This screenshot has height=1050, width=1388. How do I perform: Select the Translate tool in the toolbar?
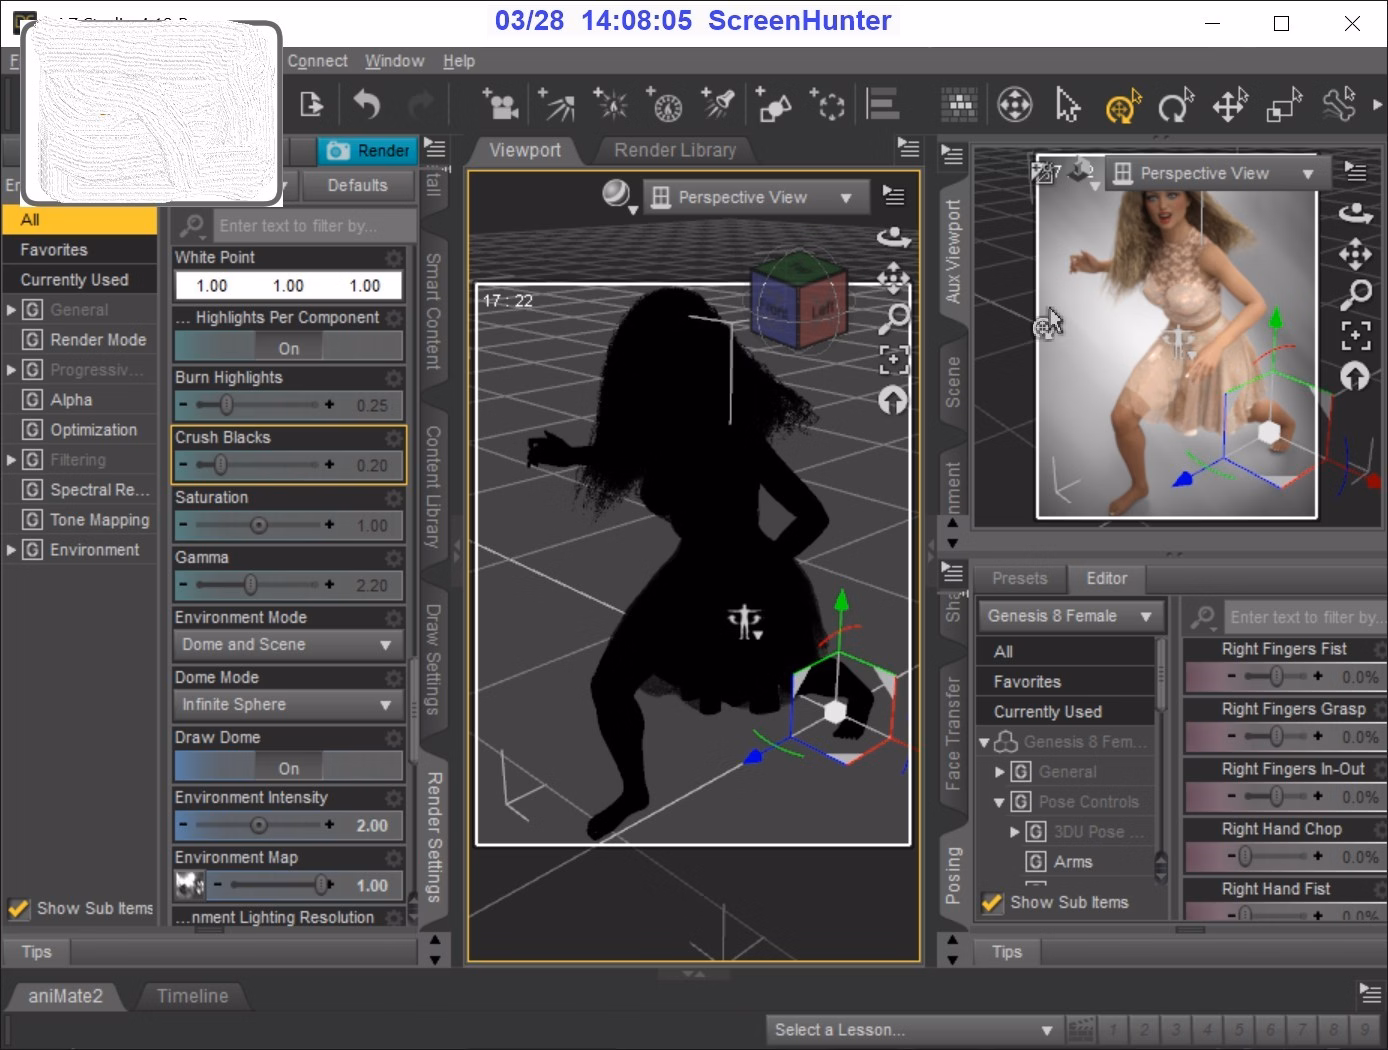(1230, 105)
